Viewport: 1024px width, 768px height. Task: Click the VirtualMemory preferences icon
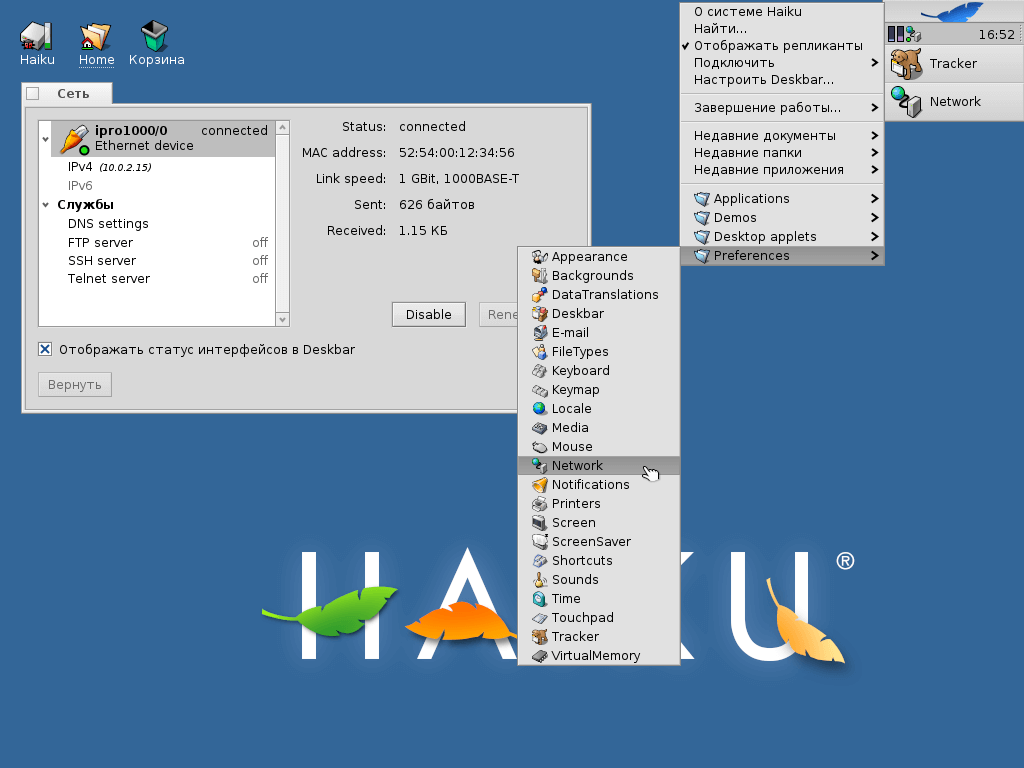point(539,656)
